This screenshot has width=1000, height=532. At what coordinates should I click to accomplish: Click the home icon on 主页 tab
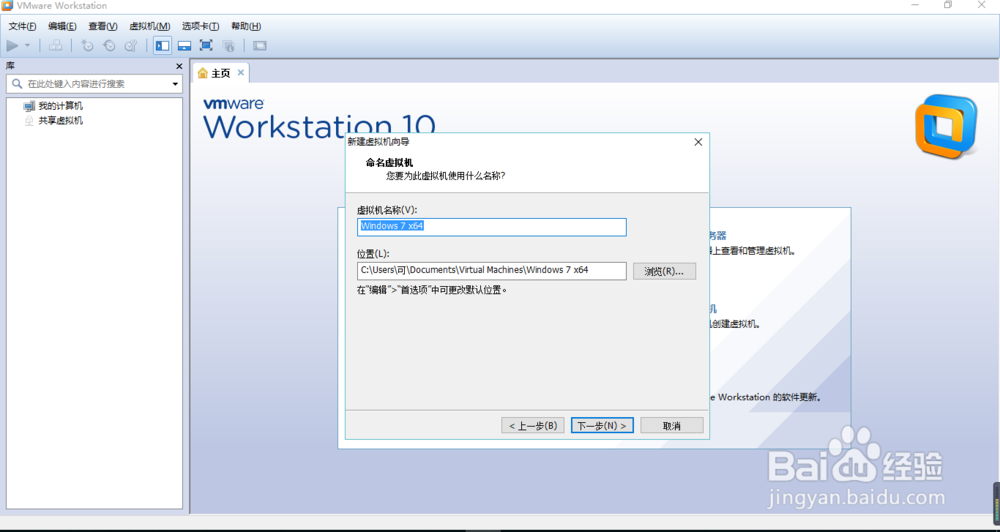203,73
